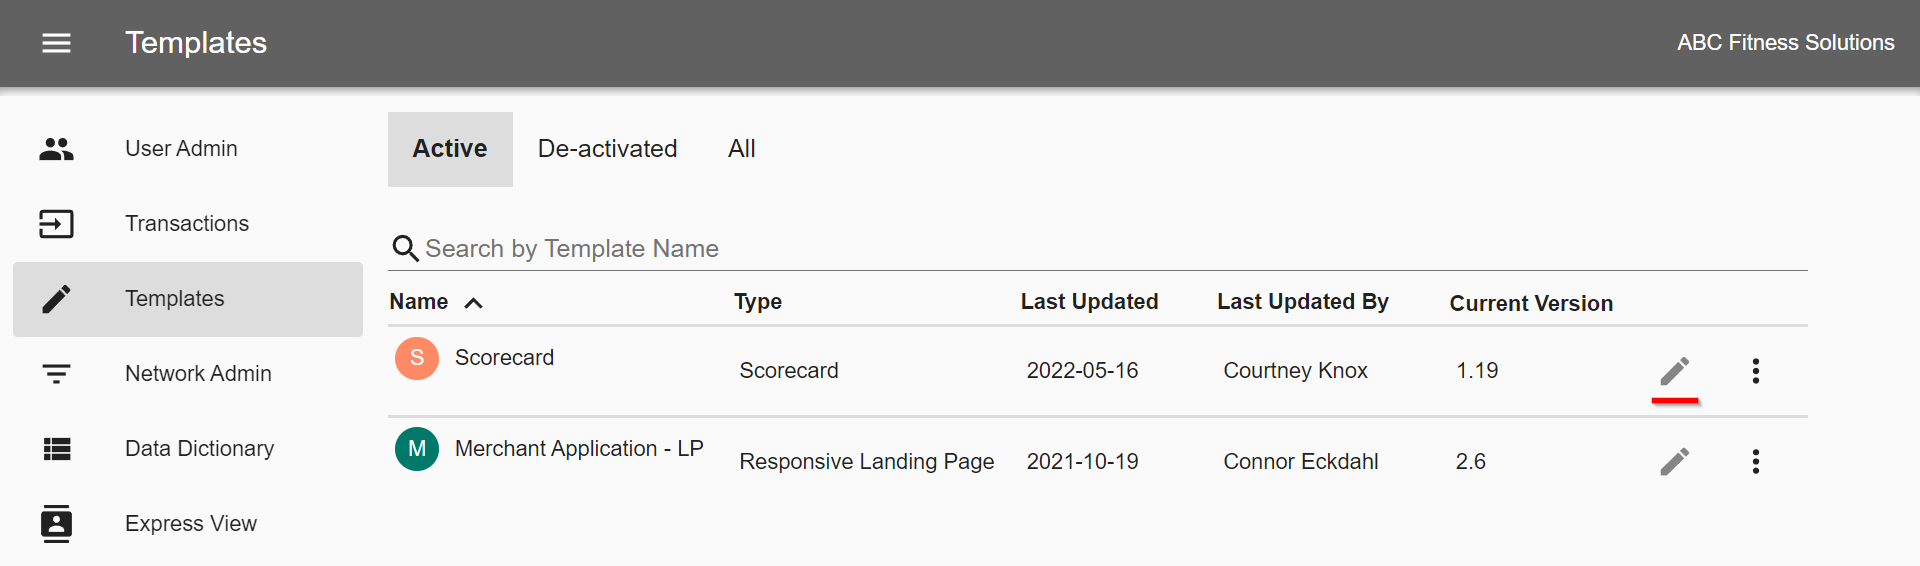Click the Network Admin filter icon
Viewport: 1920px width, 566px height.
click(56, 374)
